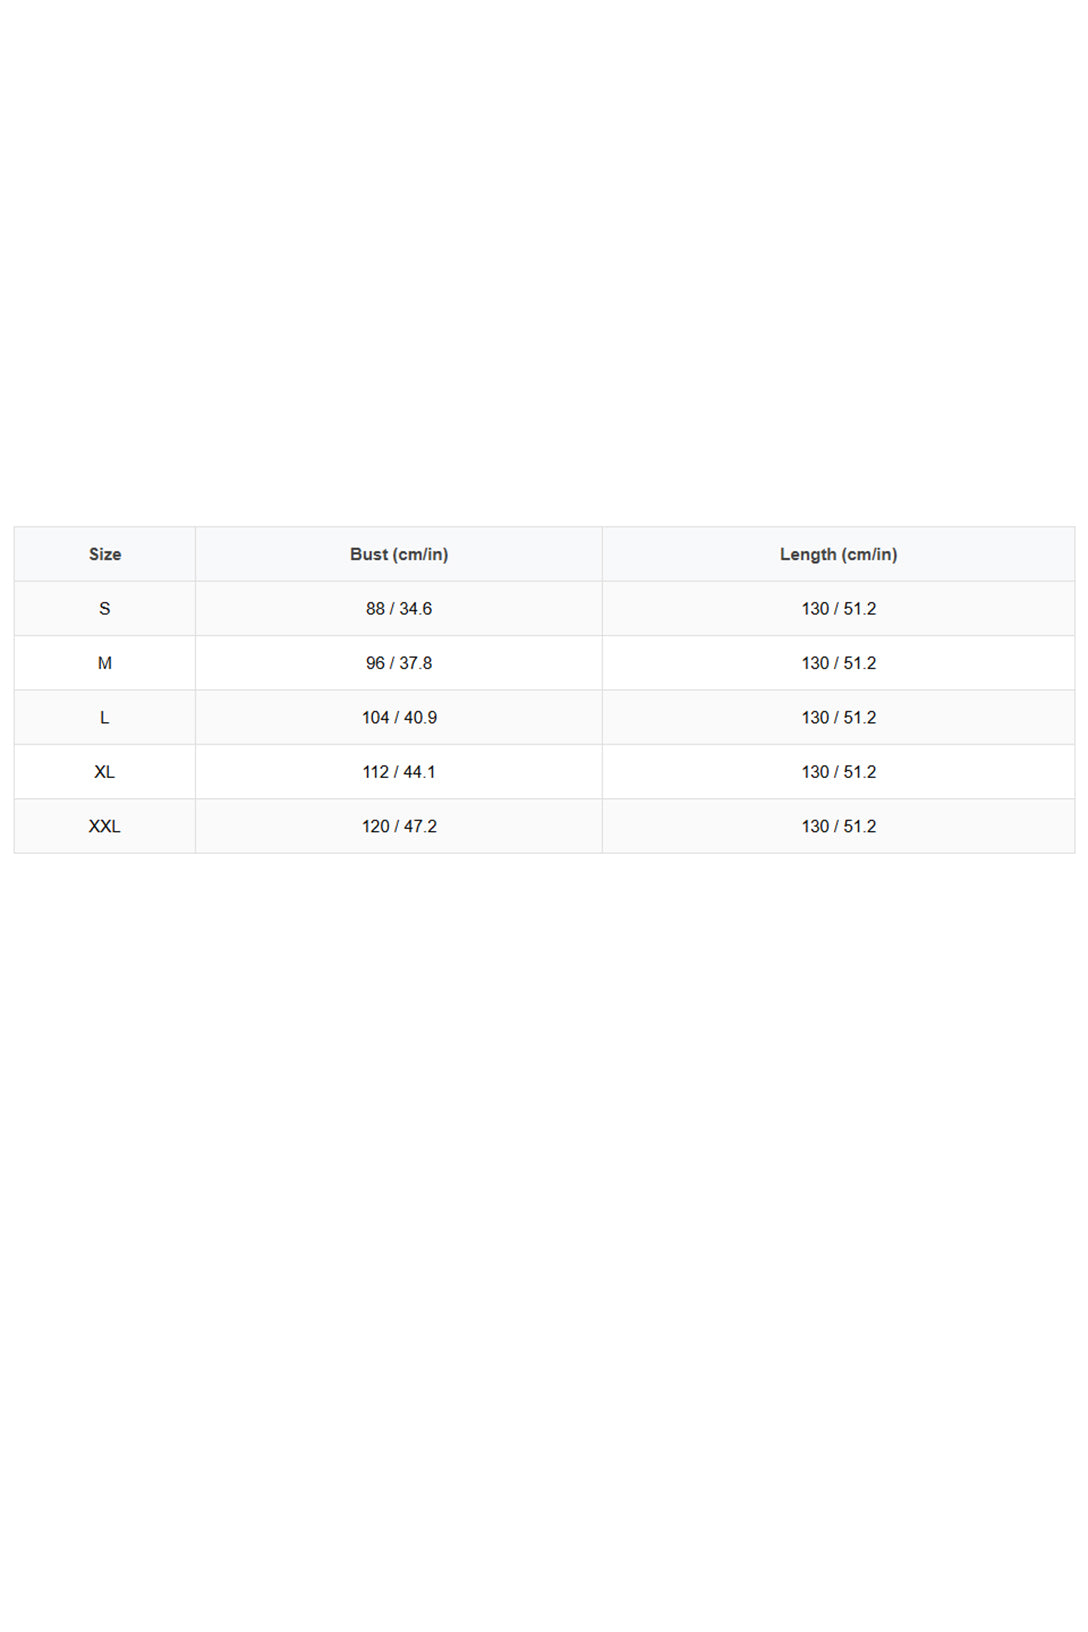
Task: Click the 120 / 47.2 bust value
Action: tap(399, 826)
